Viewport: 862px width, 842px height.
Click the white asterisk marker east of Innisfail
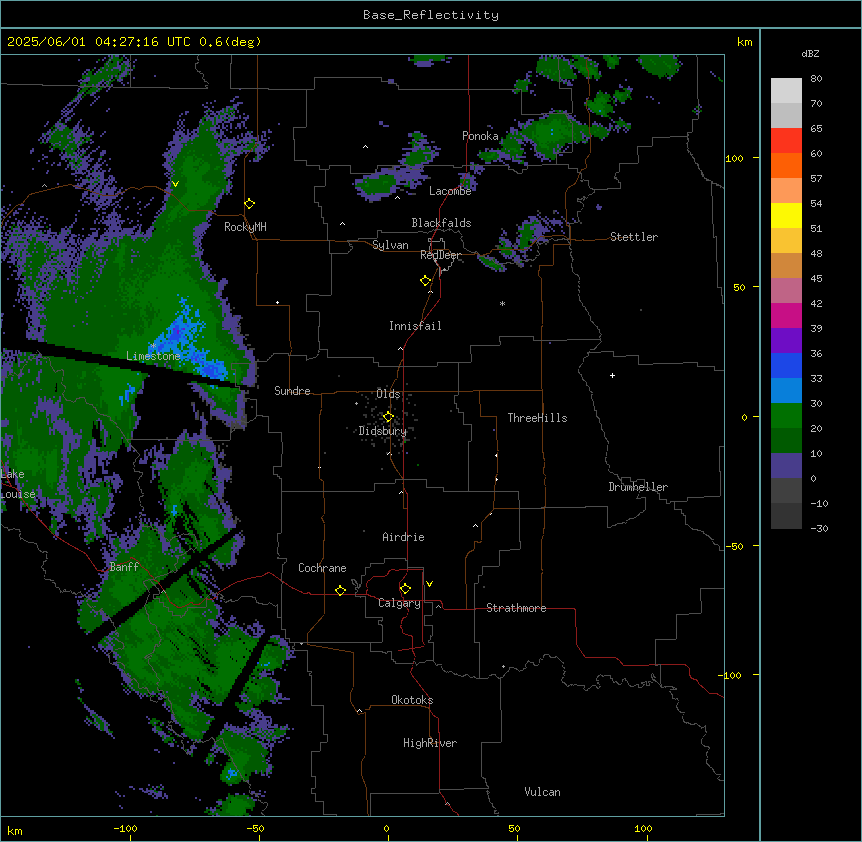click(x=502, y=303)
